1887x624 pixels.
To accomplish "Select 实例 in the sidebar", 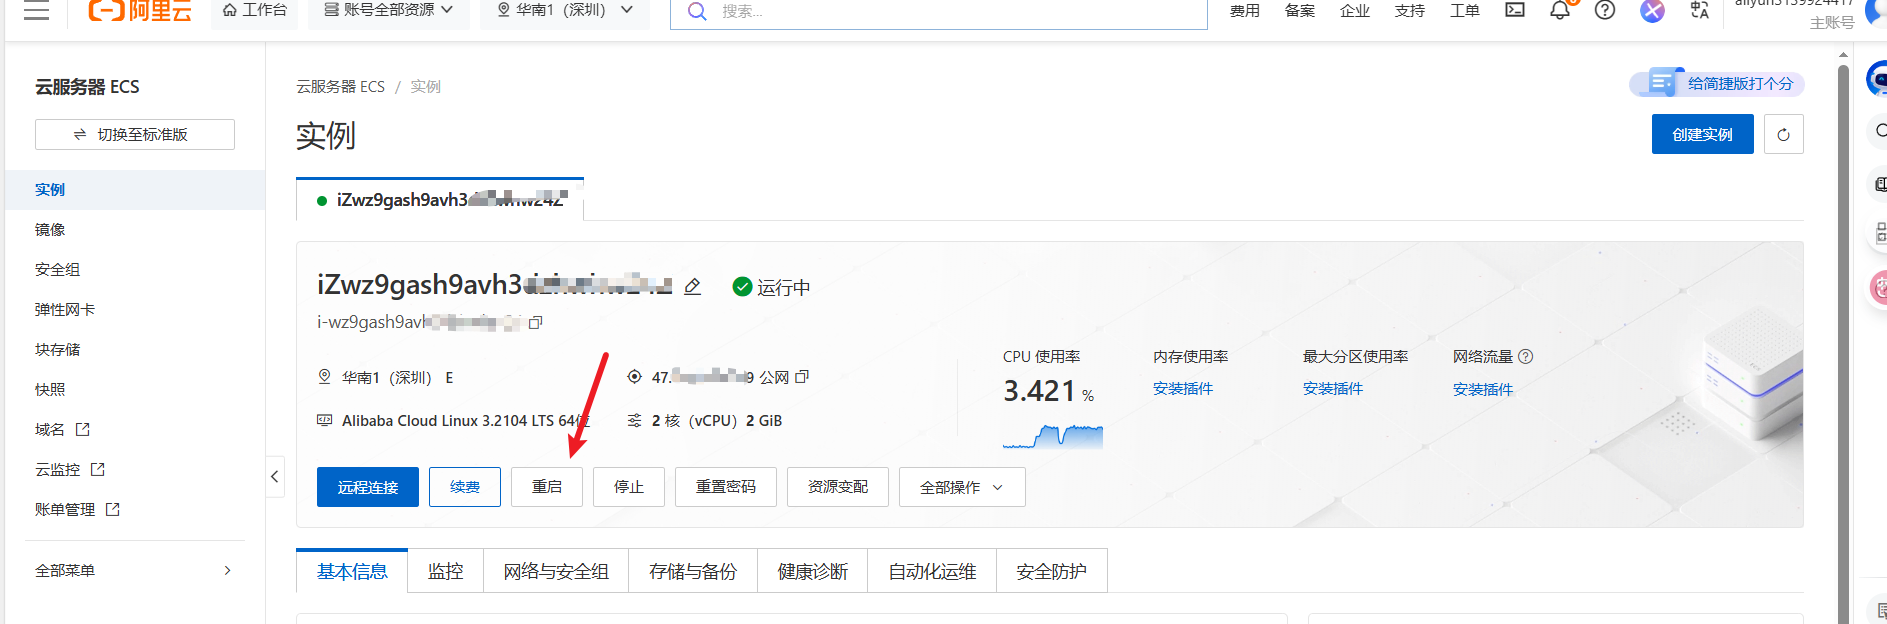I will pos(135,189).
